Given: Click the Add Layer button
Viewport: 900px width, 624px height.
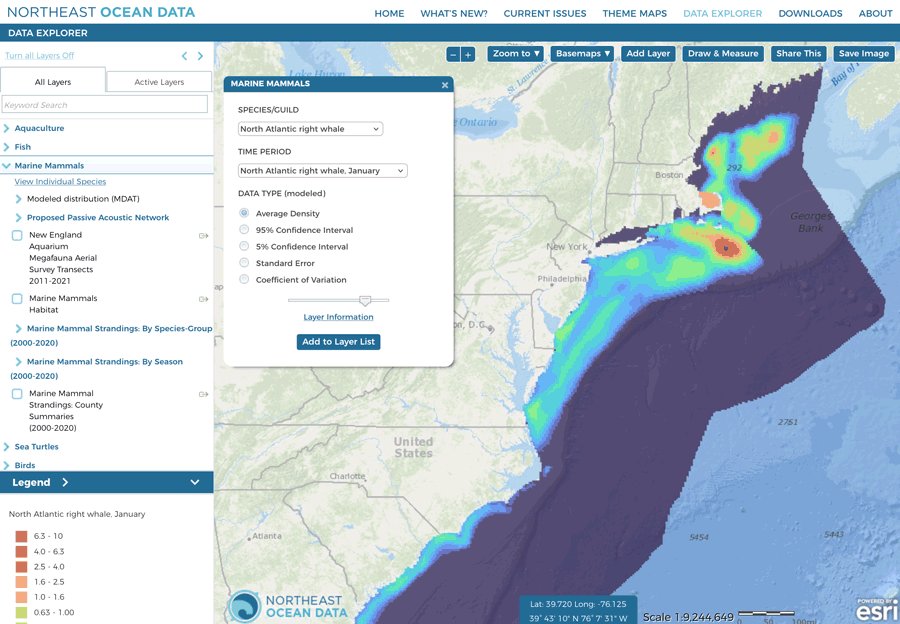Looking at the screenshot, I should click(648, 53).
